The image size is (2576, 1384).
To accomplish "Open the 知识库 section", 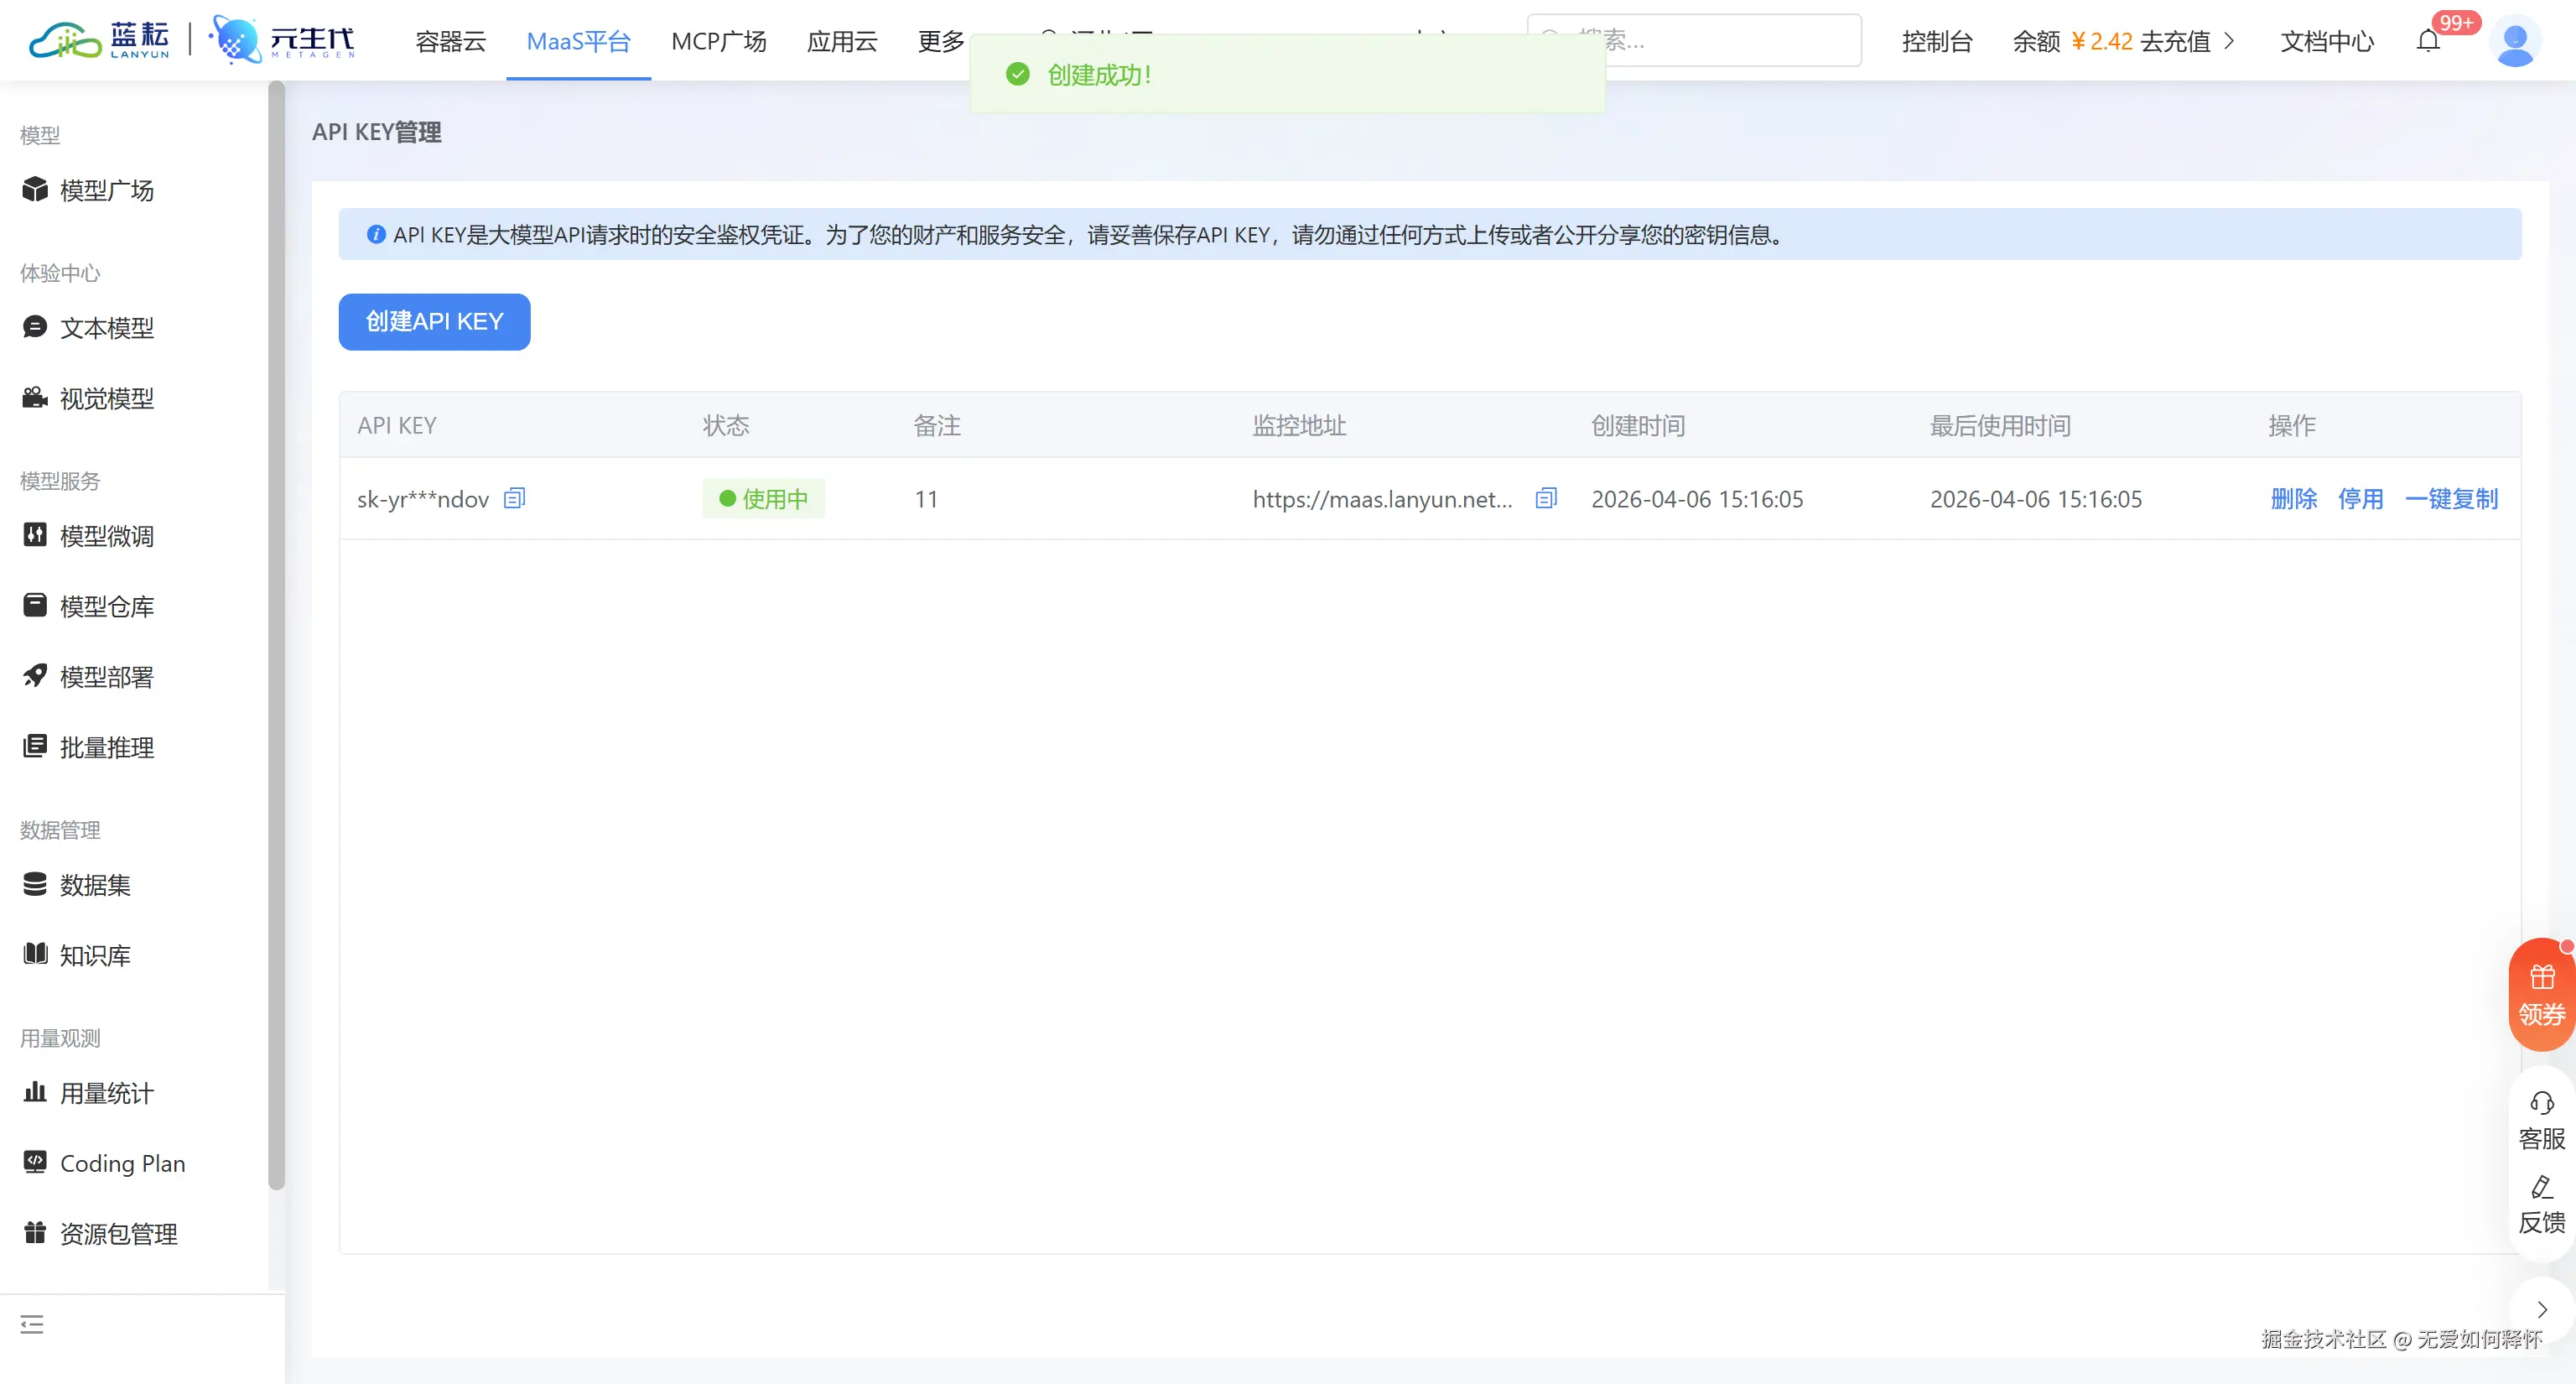I will point(94,954).
